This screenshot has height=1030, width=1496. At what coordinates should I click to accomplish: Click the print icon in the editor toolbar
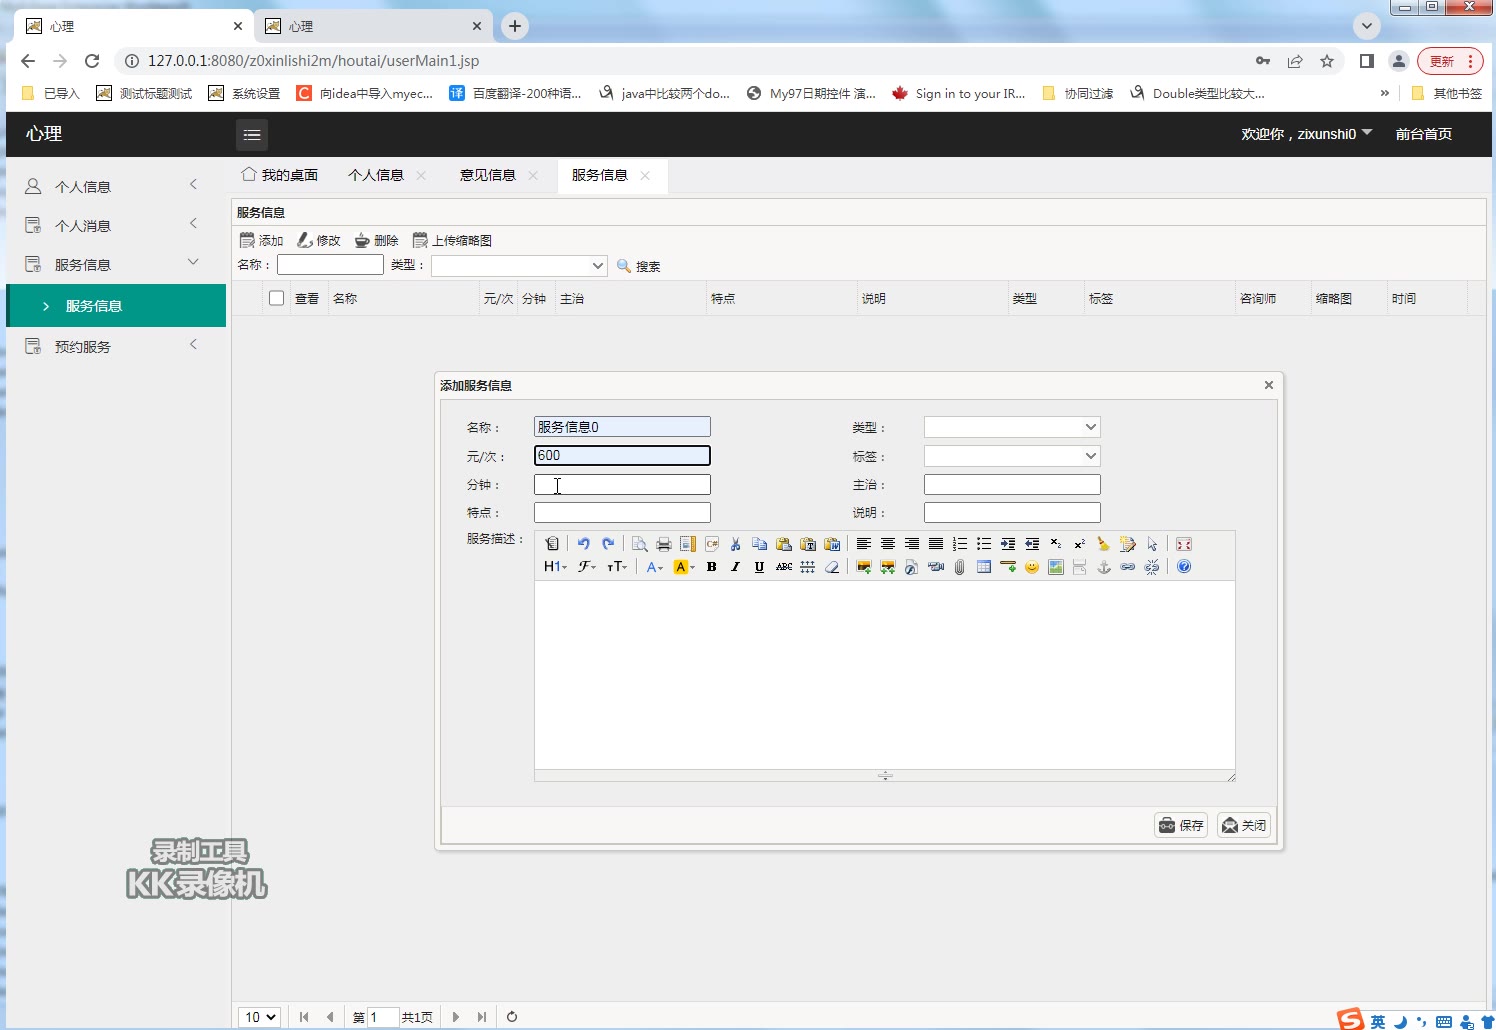pos(663,544)
